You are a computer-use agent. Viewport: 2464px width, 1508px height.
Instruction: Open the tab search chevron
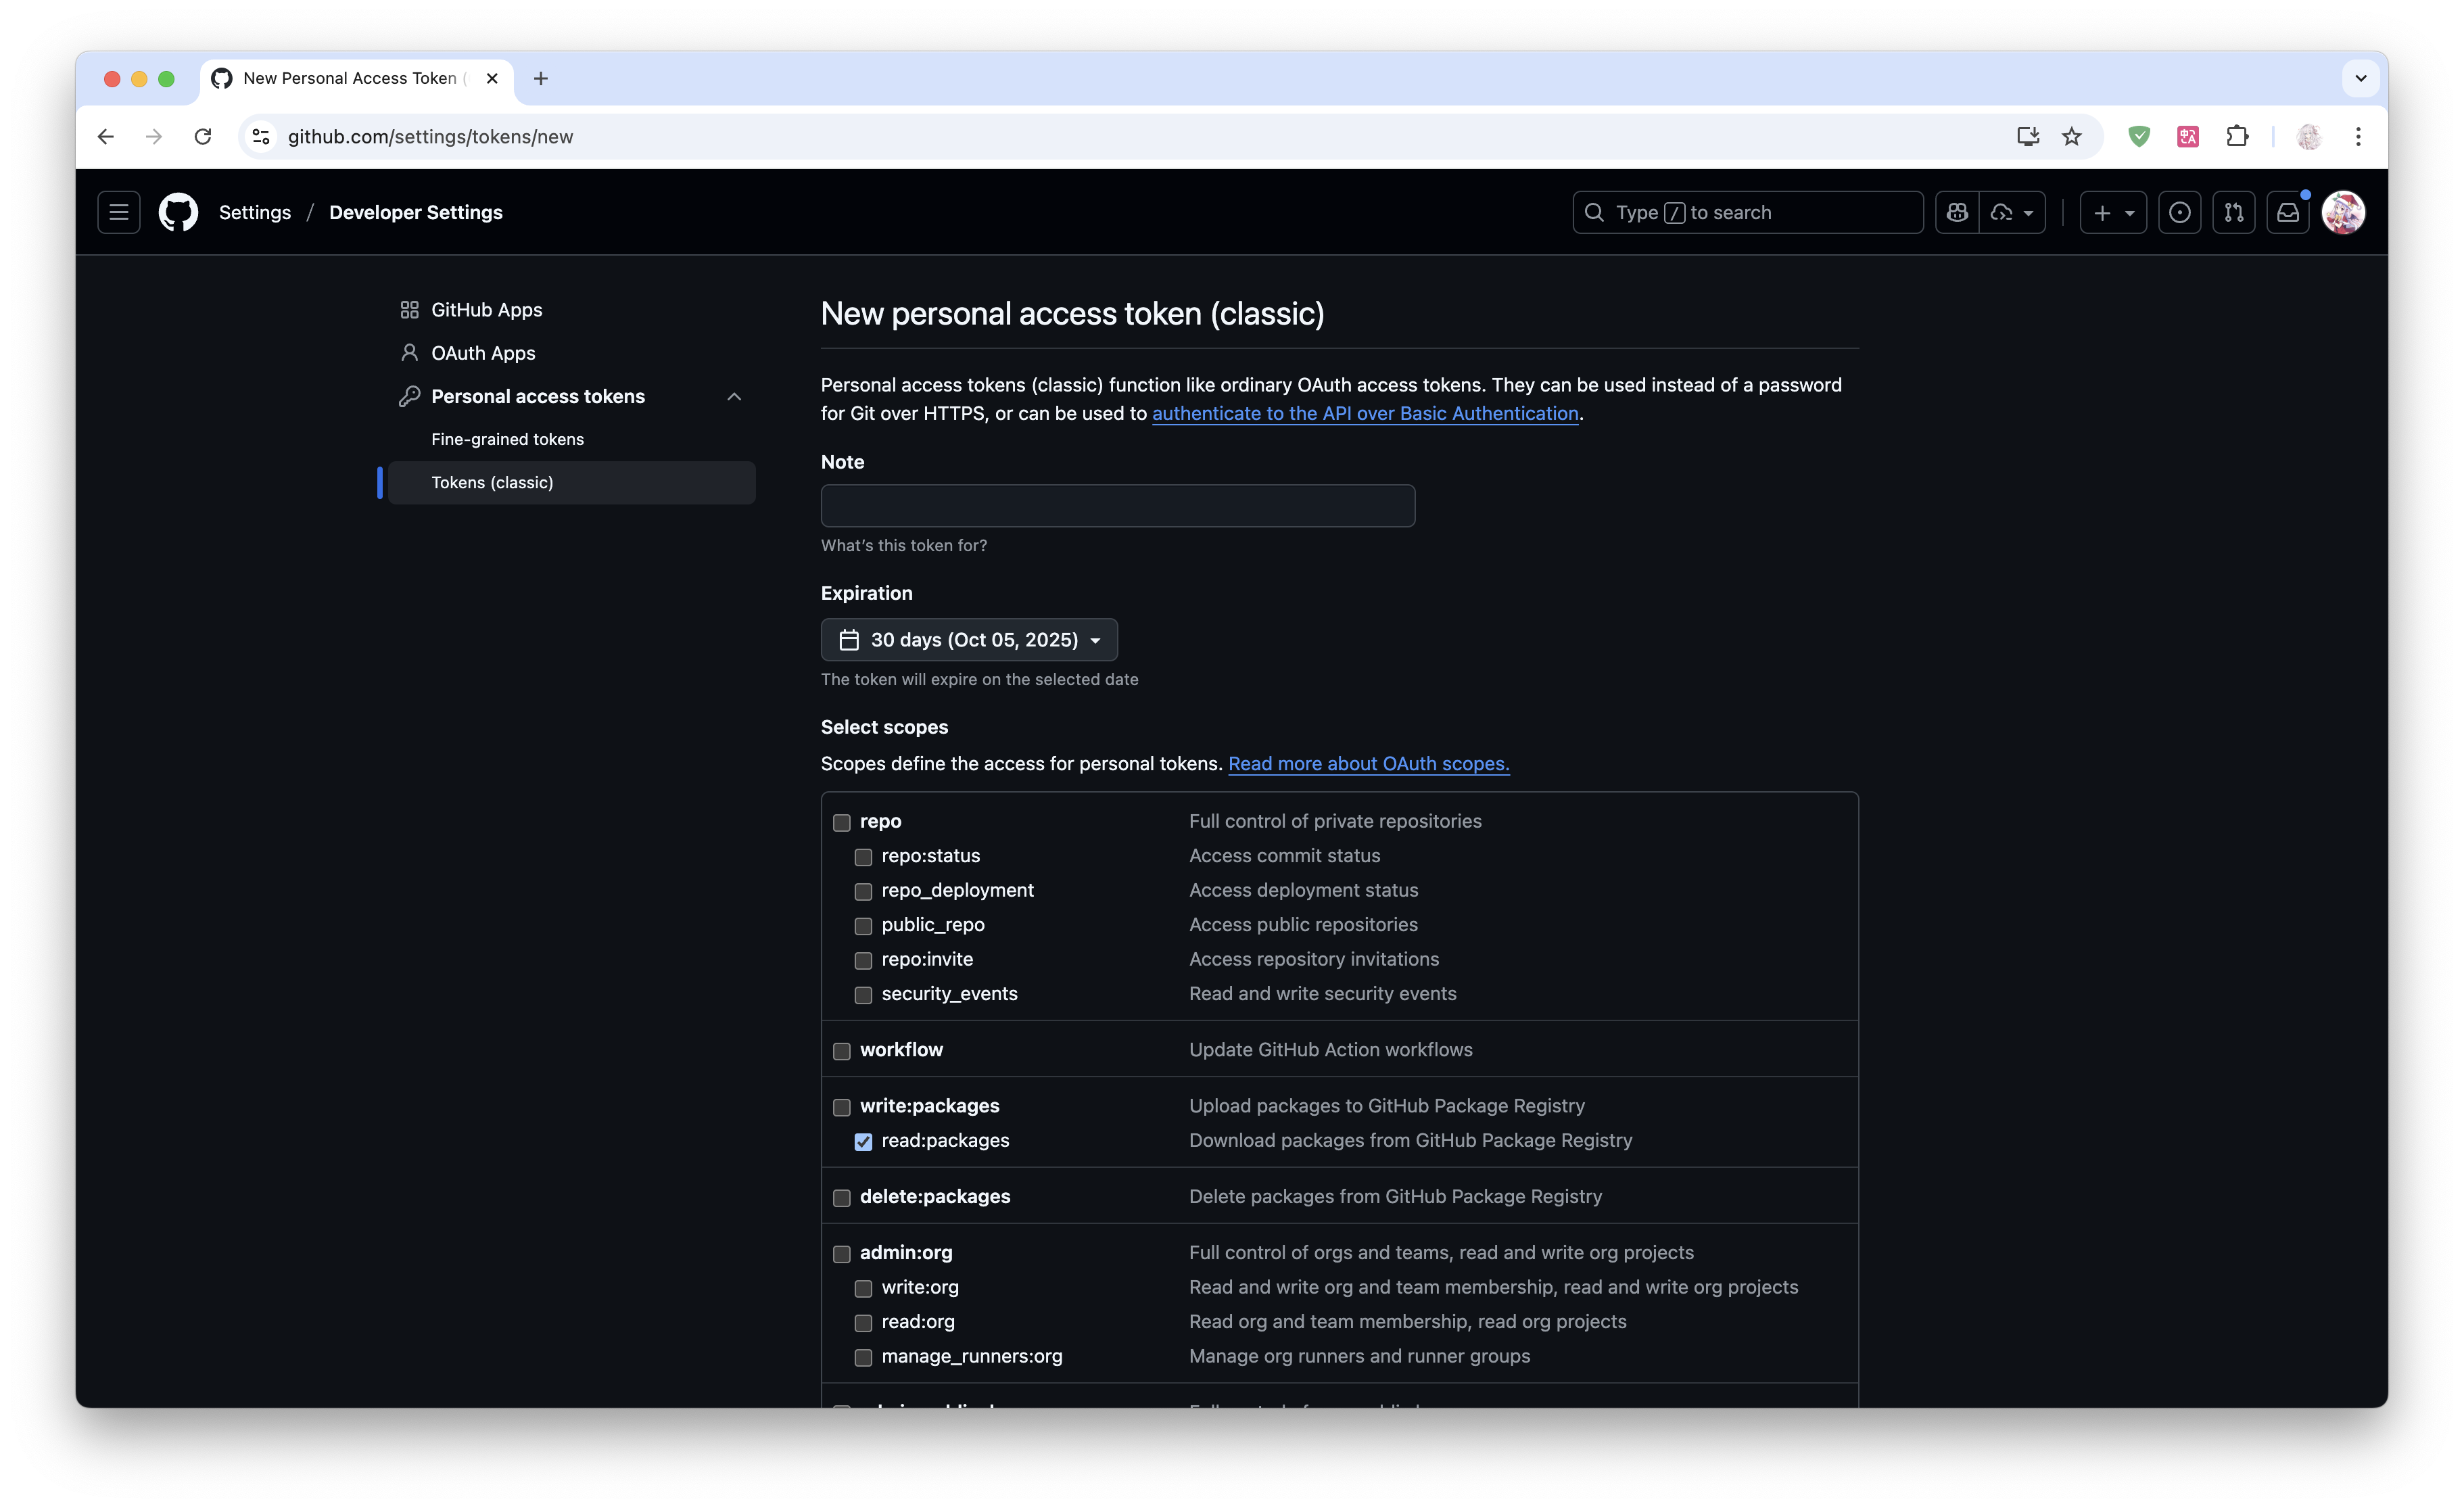2361,78
